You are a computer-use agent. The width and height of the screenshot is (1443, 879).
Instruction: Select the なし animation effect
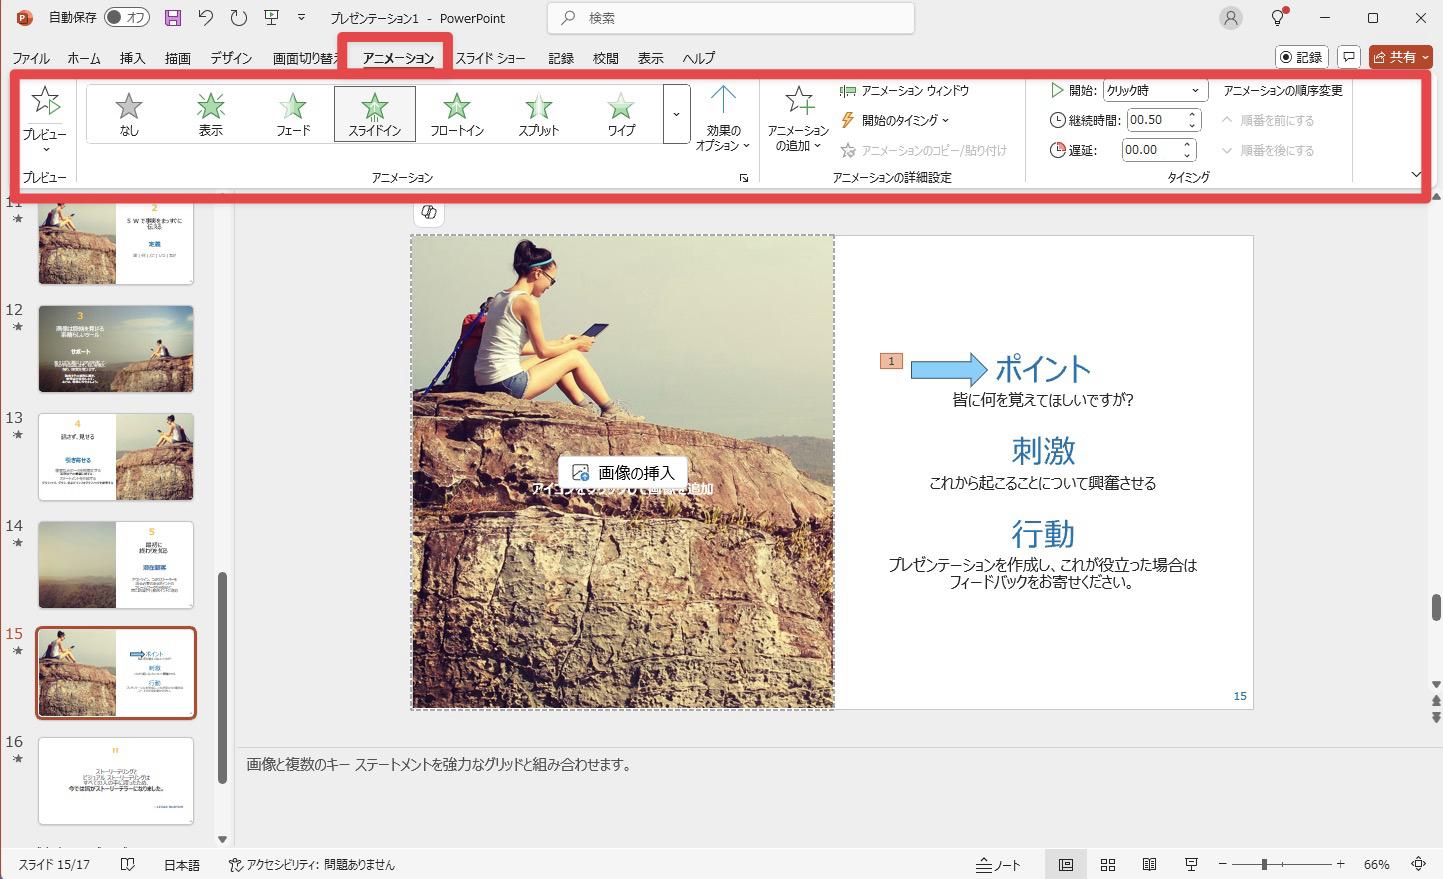tap(129, 114)
